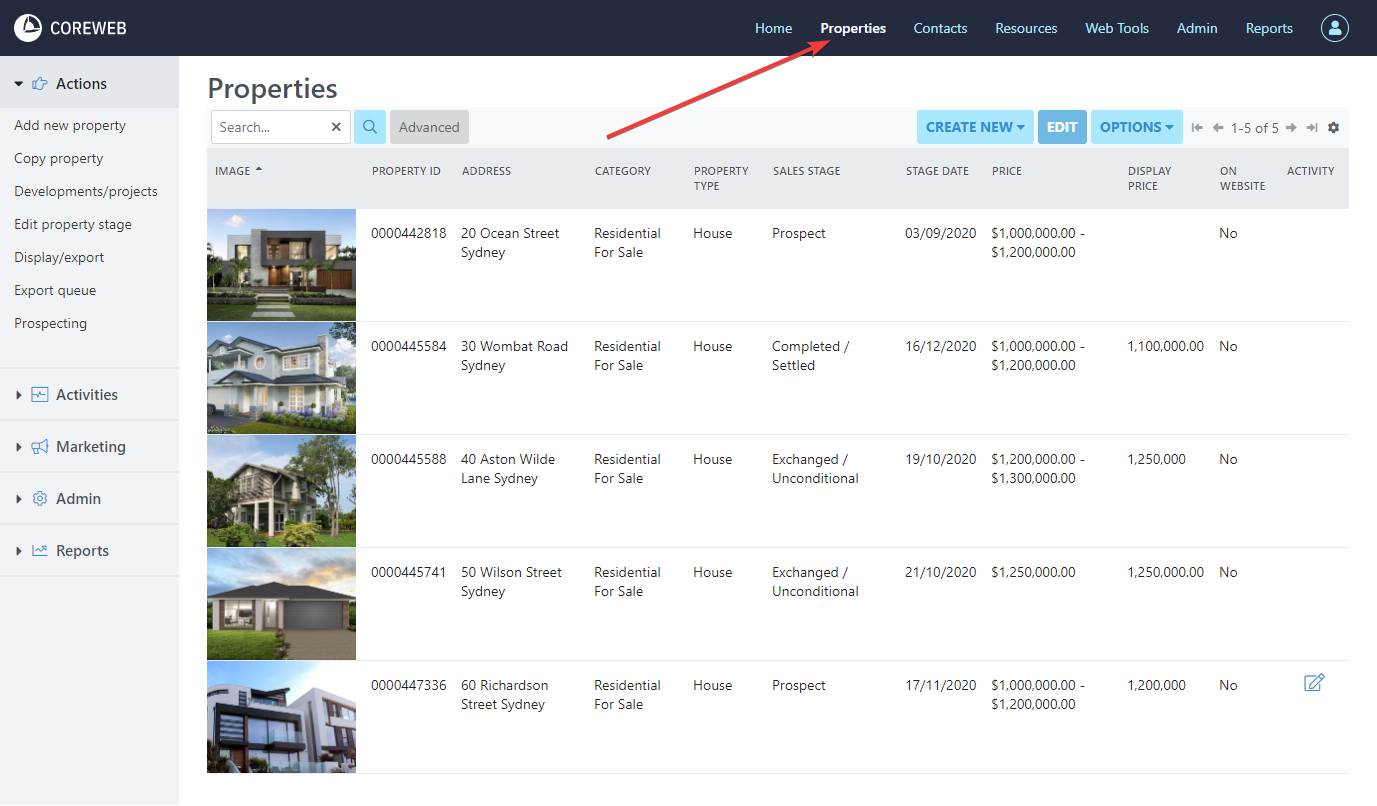Click the table settings gear icon
This screenshot has height=806, width=1377.
click(x=1333, y=128)
